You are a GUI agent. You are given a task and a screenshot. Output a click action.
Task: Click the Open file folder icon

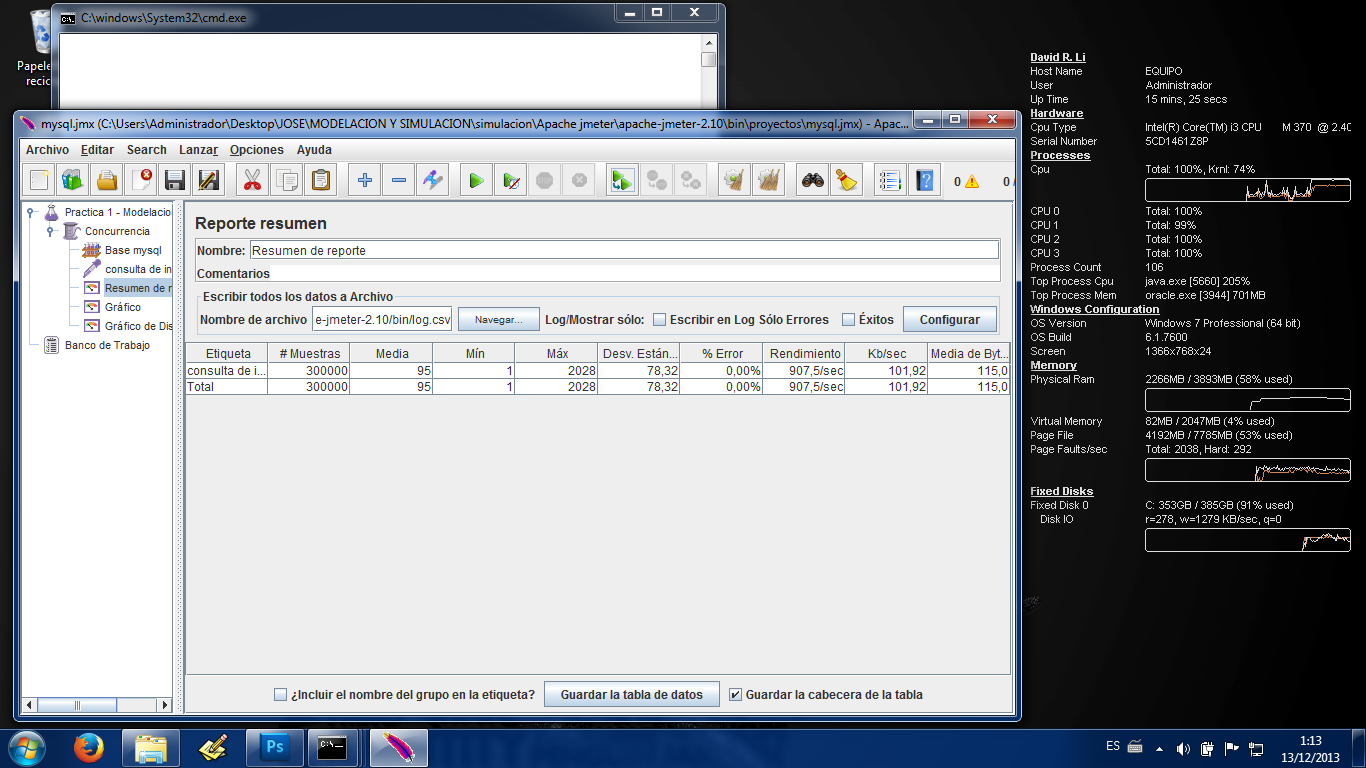tap(106, 181)
